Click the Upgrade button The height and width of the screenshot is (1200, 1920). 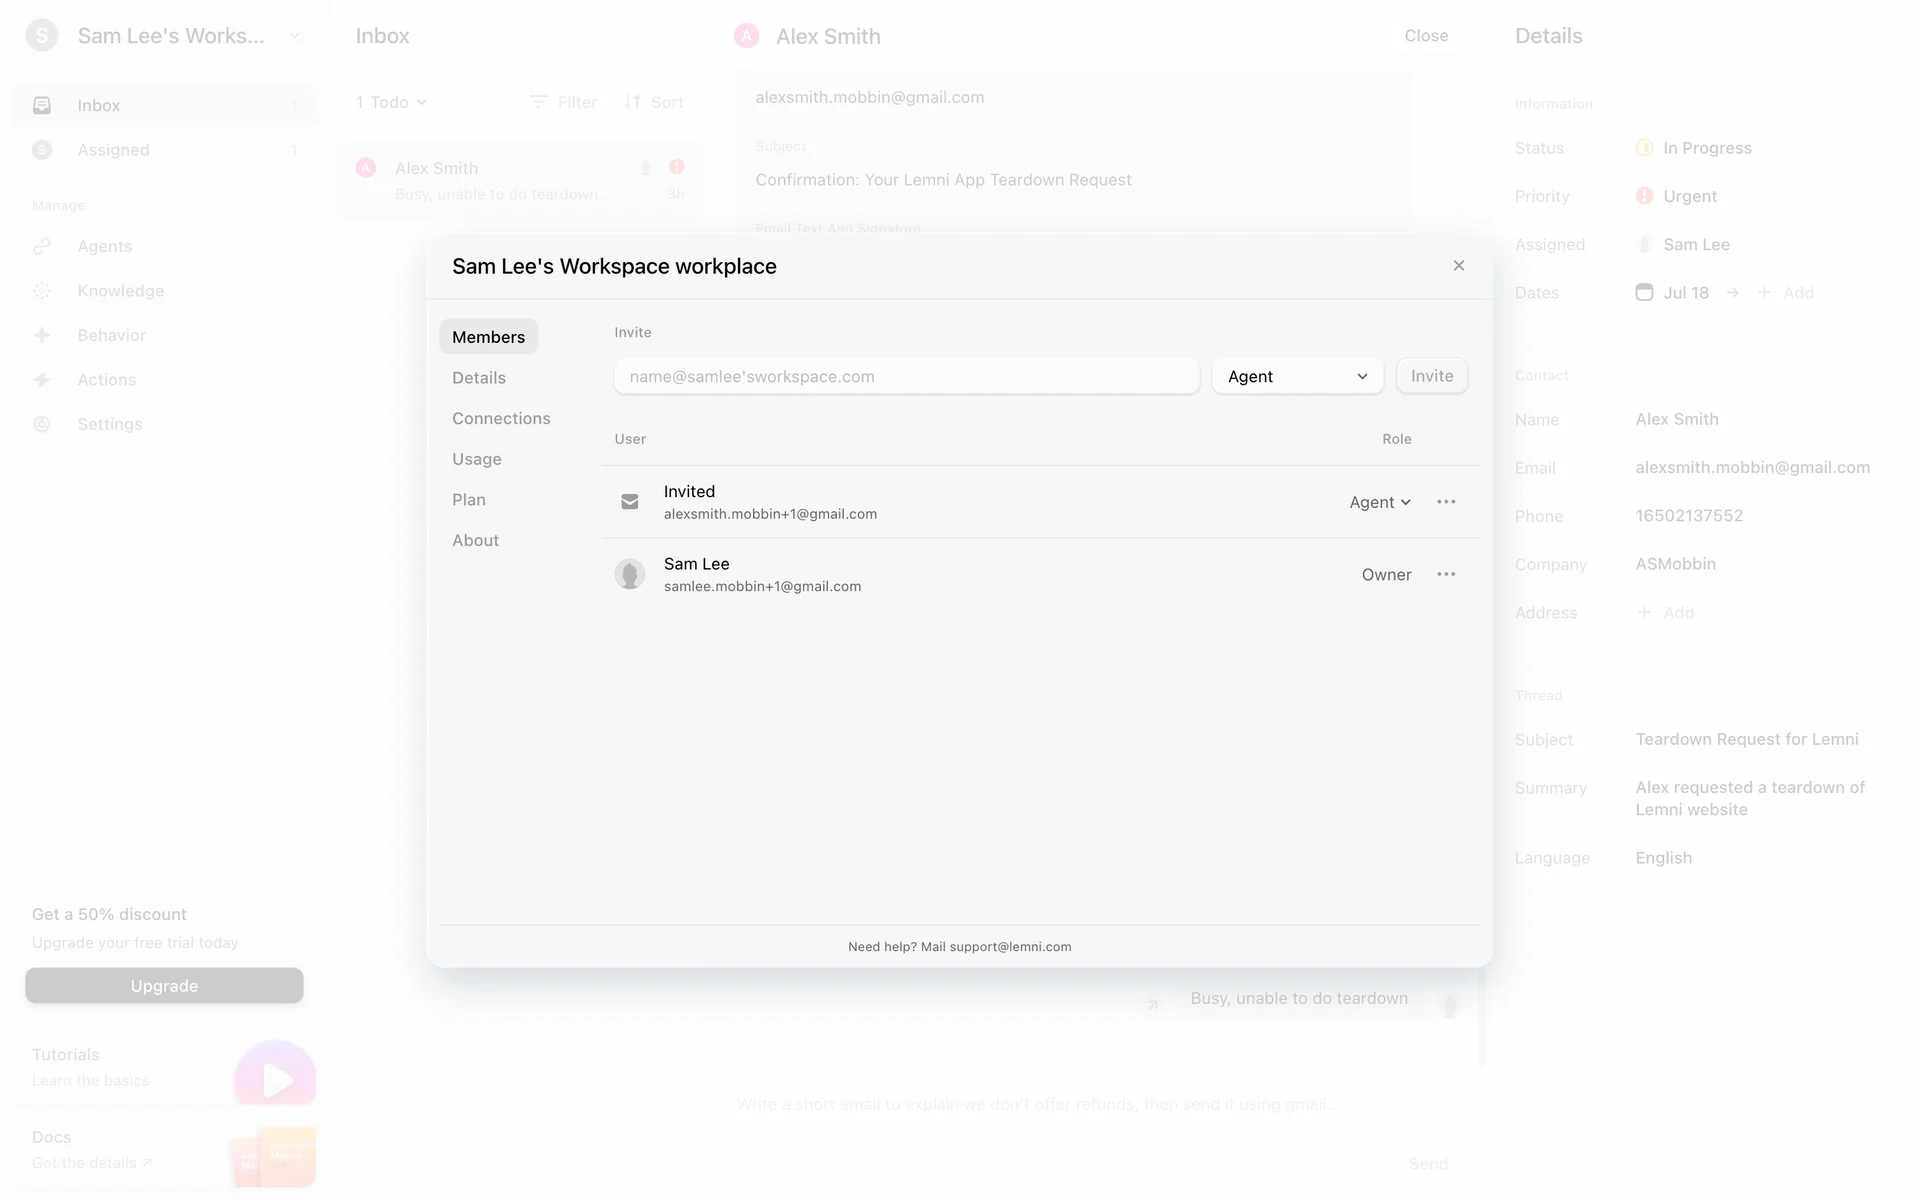[x=164, y=986]
